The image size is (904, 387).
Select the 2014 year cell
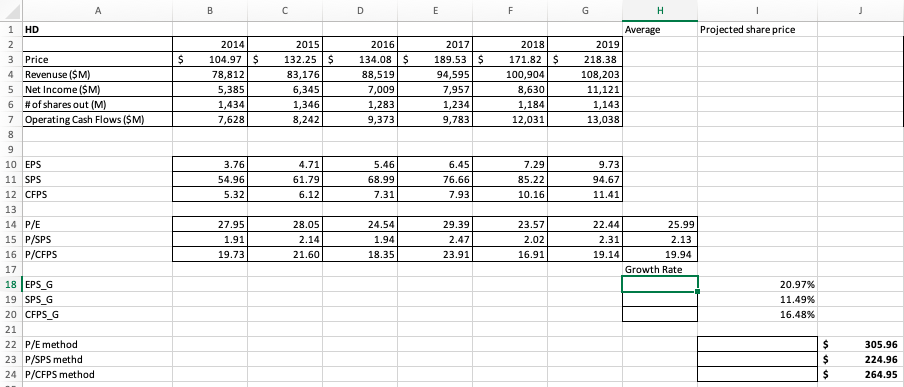(x=210, y=44)
